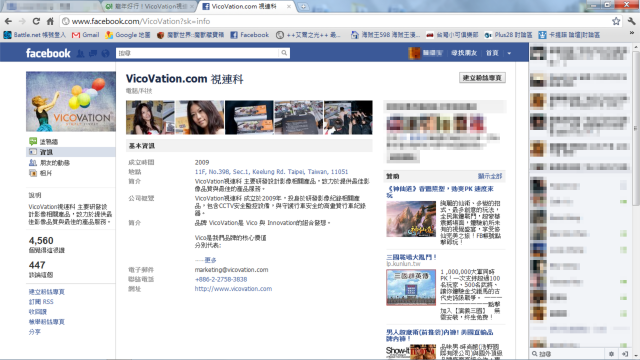Expand the 更多 link in the description
This screenshot has width=640, height=360.
tap(211, 260)
